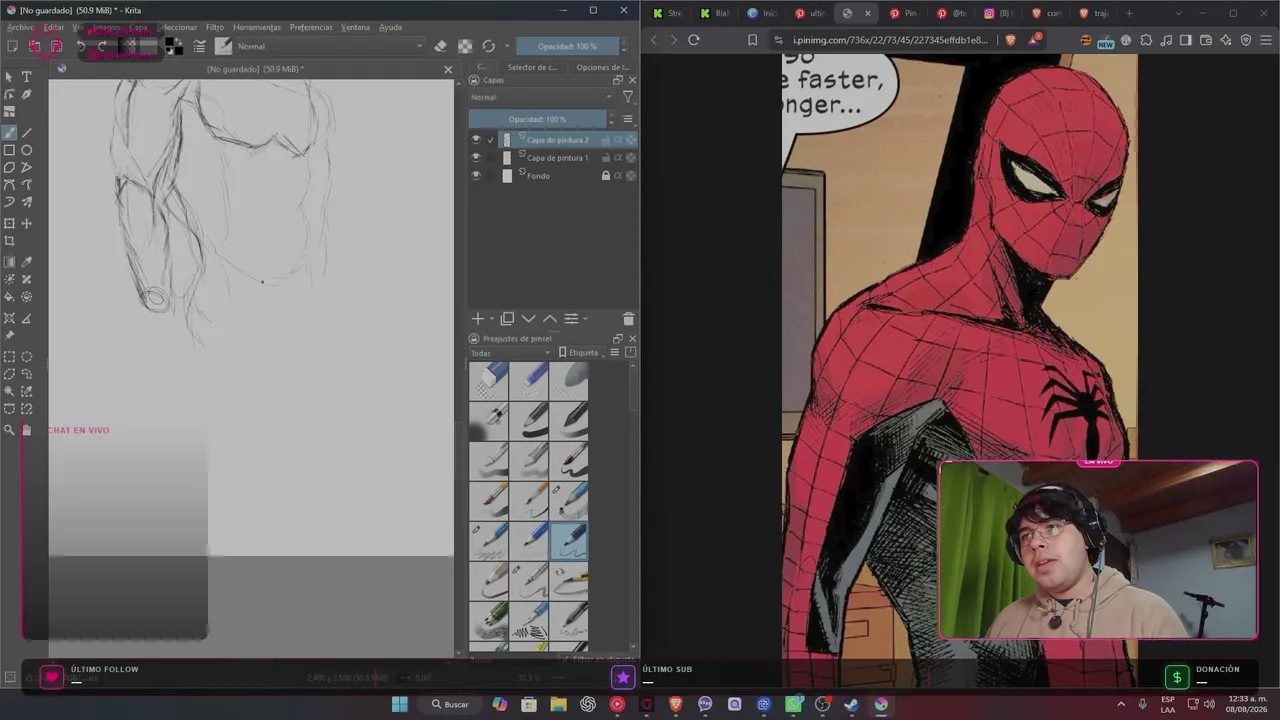Viewport: 1280px width, 720px height.
Task: Click the 'Etiqueta' button in brush presets
Action: click(579, 353)
